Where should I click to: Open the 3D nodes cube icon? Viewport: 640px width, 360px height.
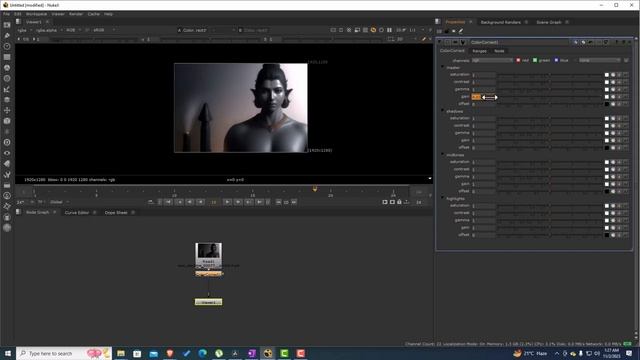pos(7,121)
